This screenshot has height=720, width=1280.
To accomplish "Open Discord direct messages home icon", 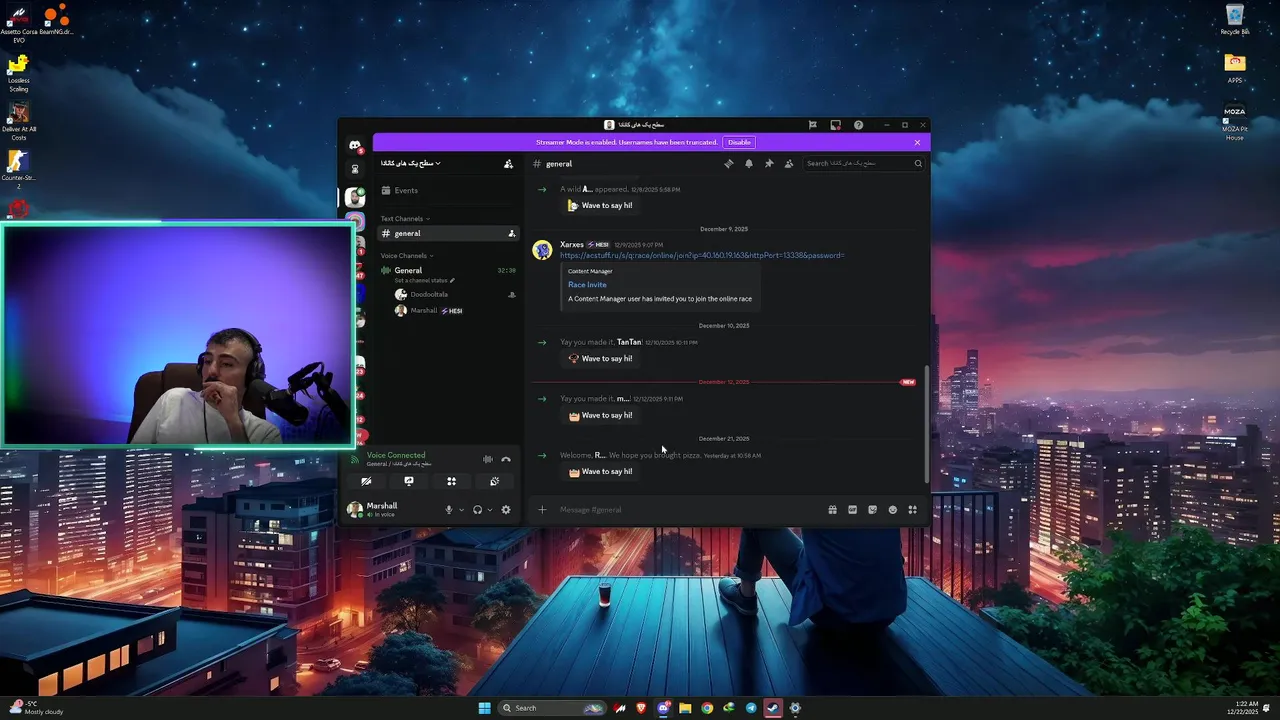I will point(355,145).
